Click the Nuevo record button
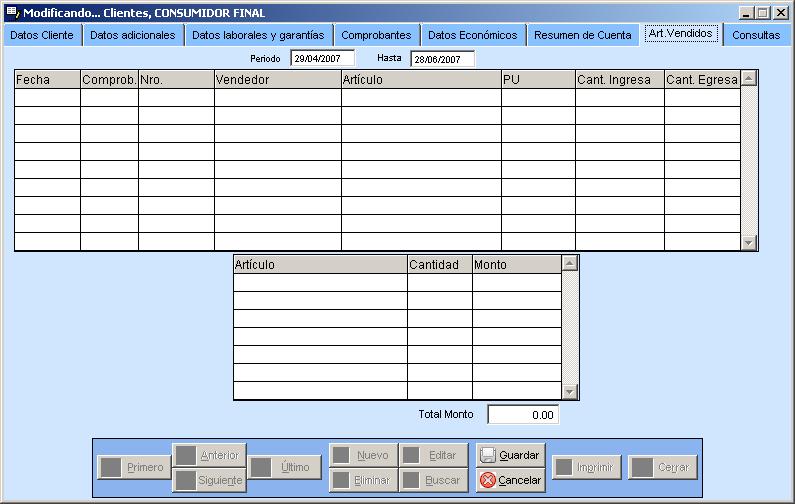This screenshot has width=795, height=504. tap(361, 455)
